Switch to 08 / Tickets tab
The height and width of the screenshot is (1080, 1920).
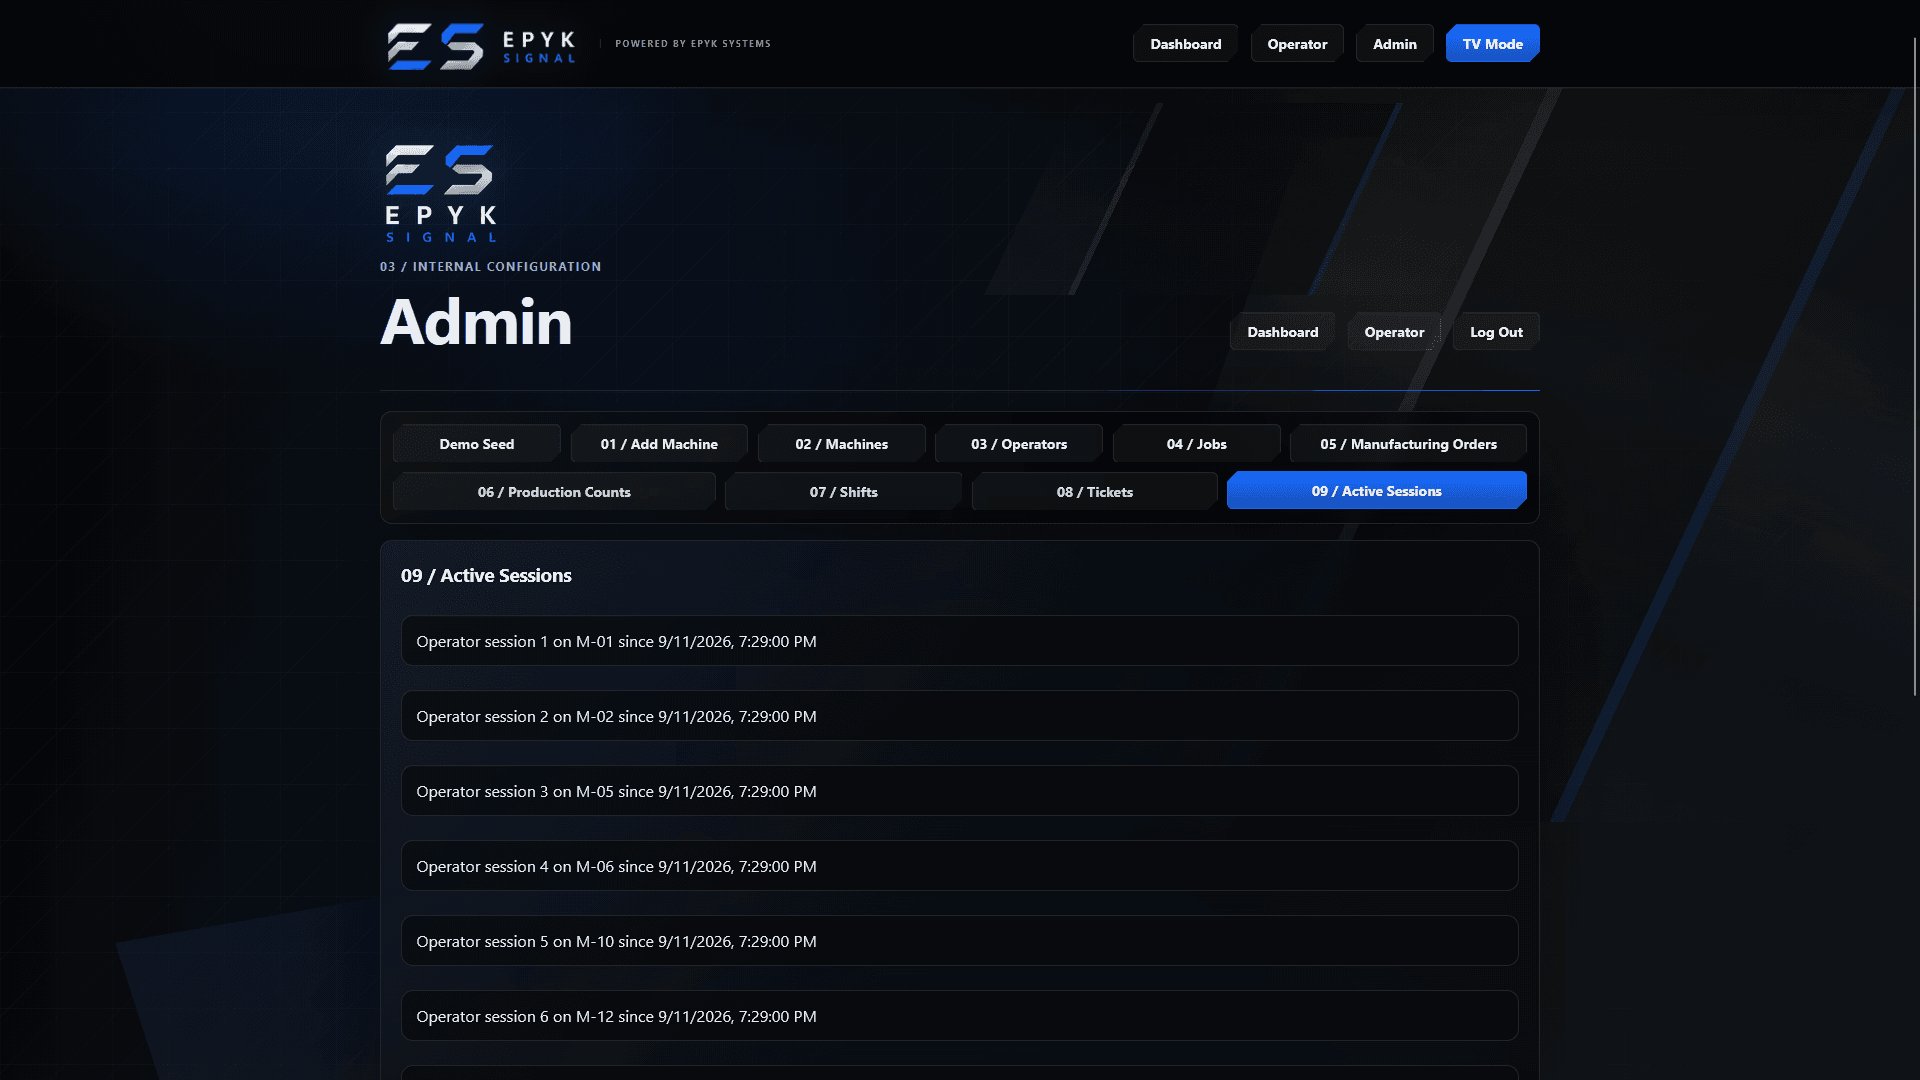1094,492
